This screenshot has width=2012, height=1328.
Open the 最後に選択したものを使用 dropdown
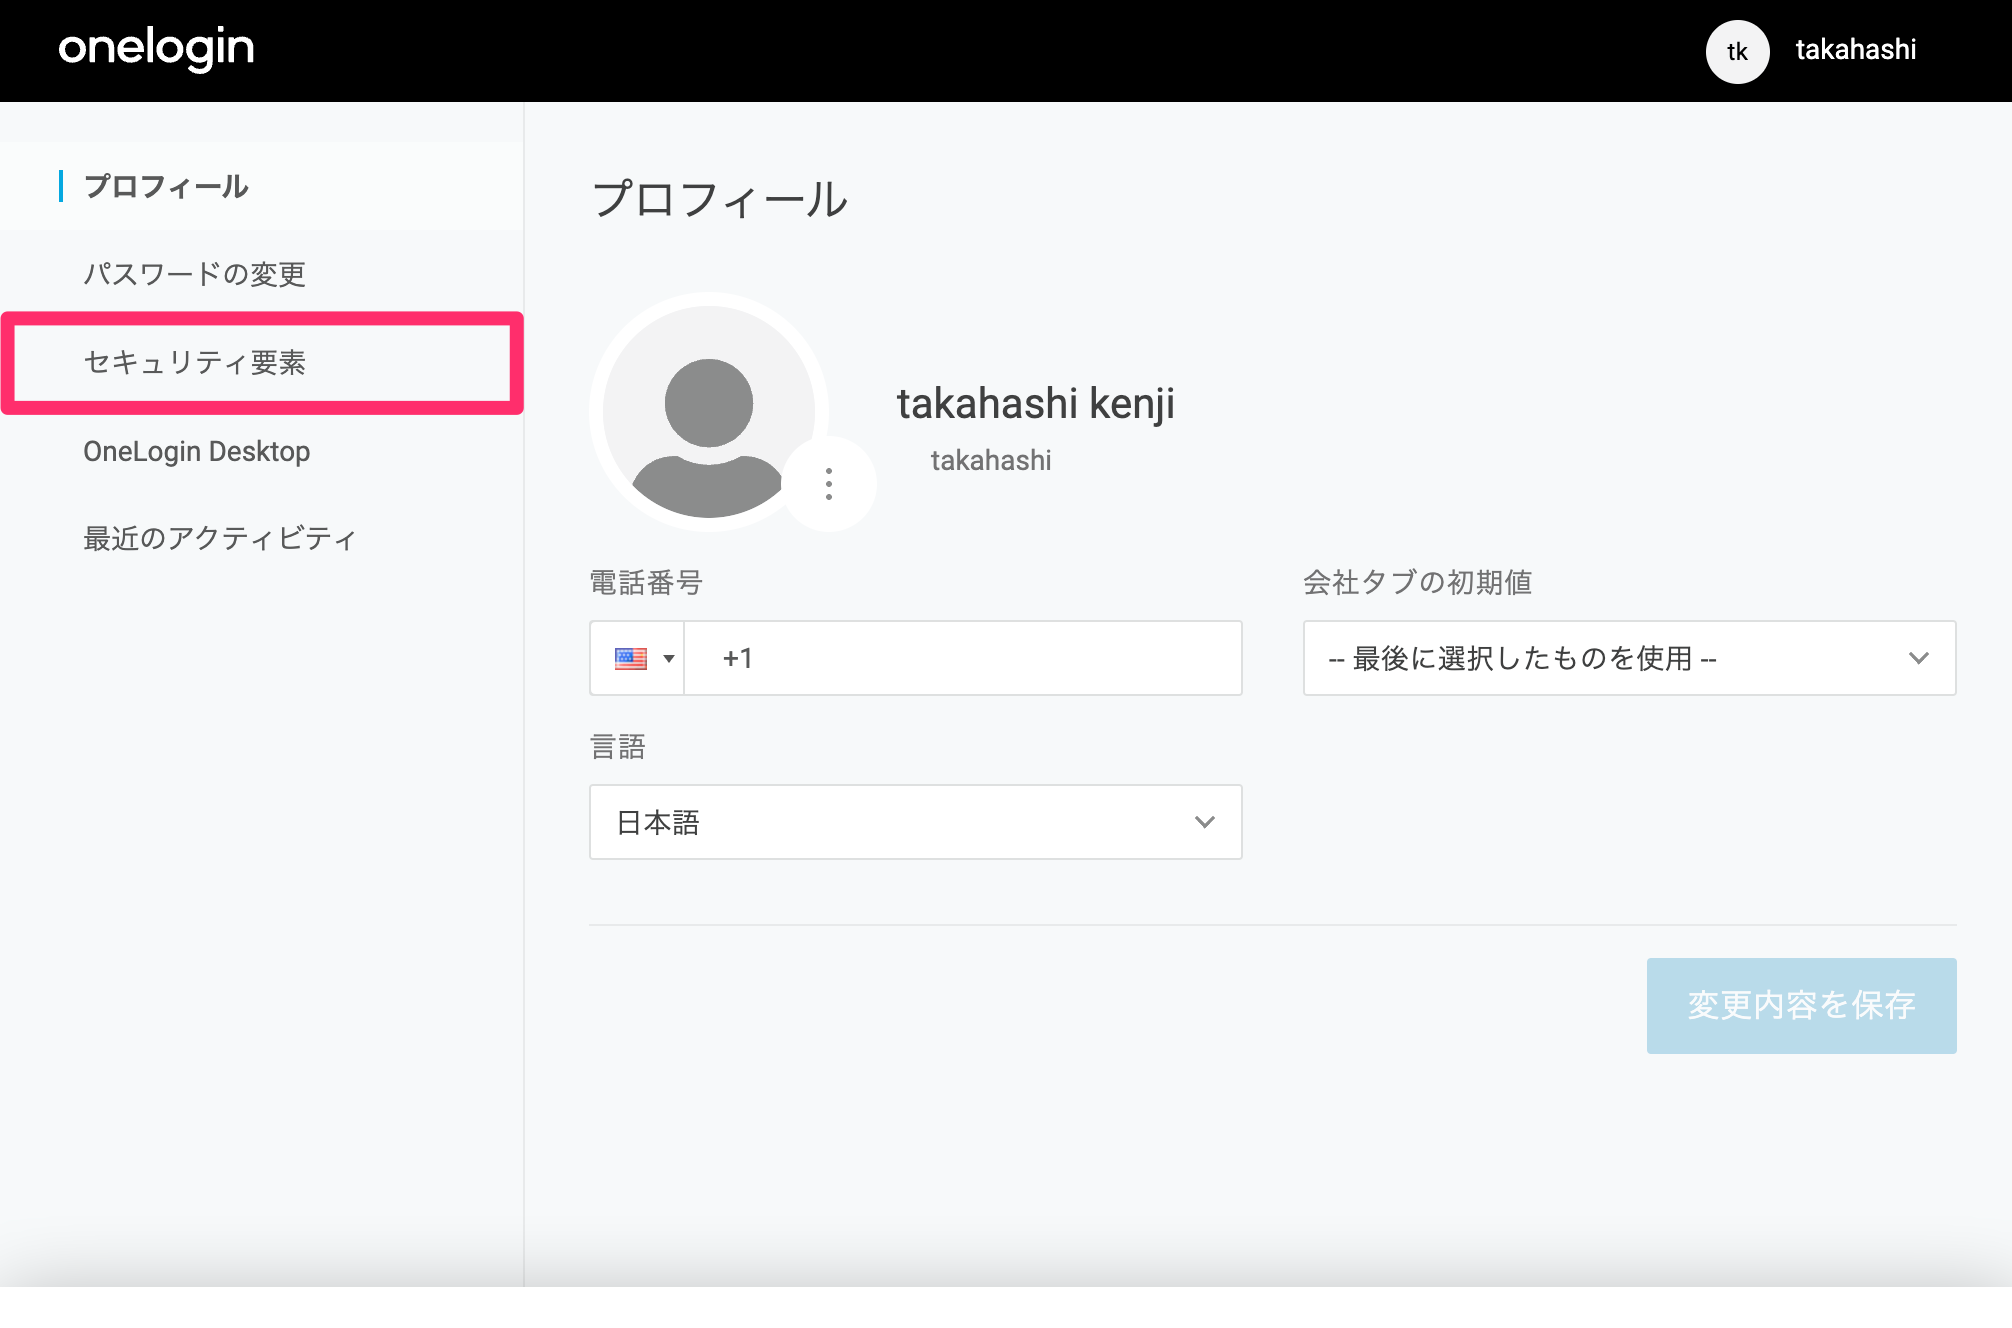(1629, 658)
